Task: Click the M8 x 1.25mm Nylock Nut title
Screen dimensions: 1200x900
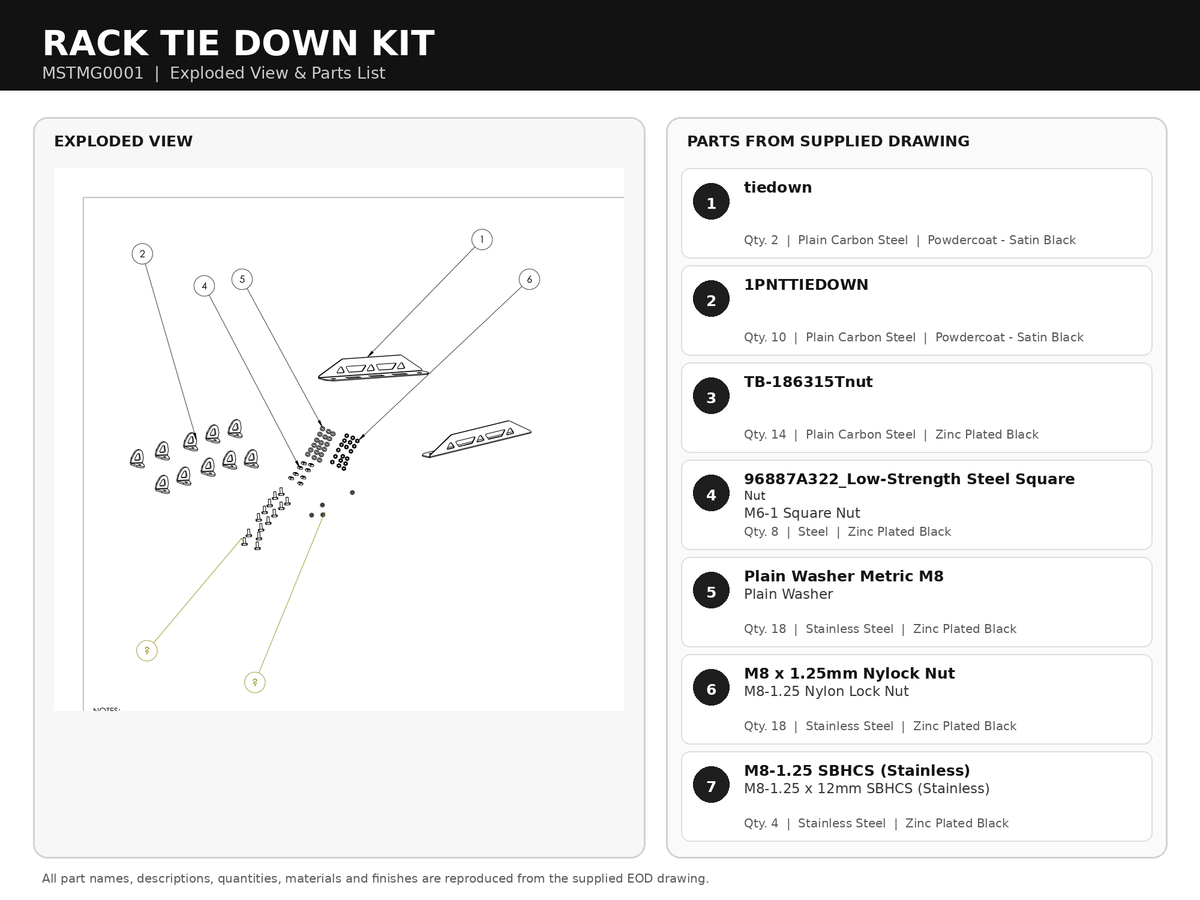Action: click(x=849, y=673)
